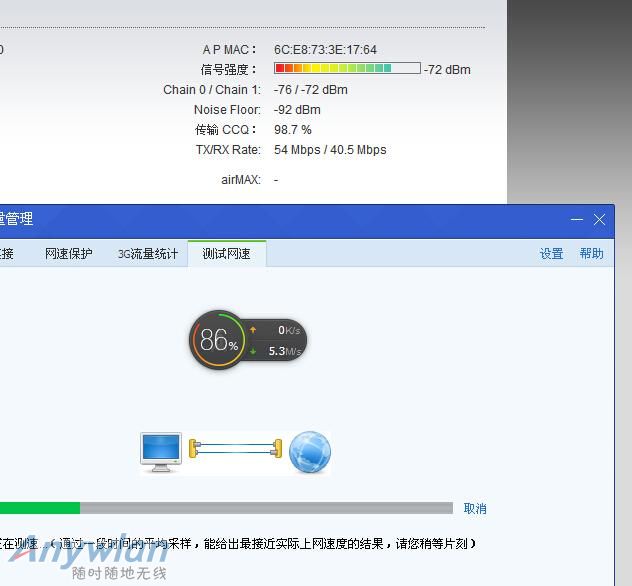Click the signal strength color bar

pyautogui.click(x=347, y=68)
